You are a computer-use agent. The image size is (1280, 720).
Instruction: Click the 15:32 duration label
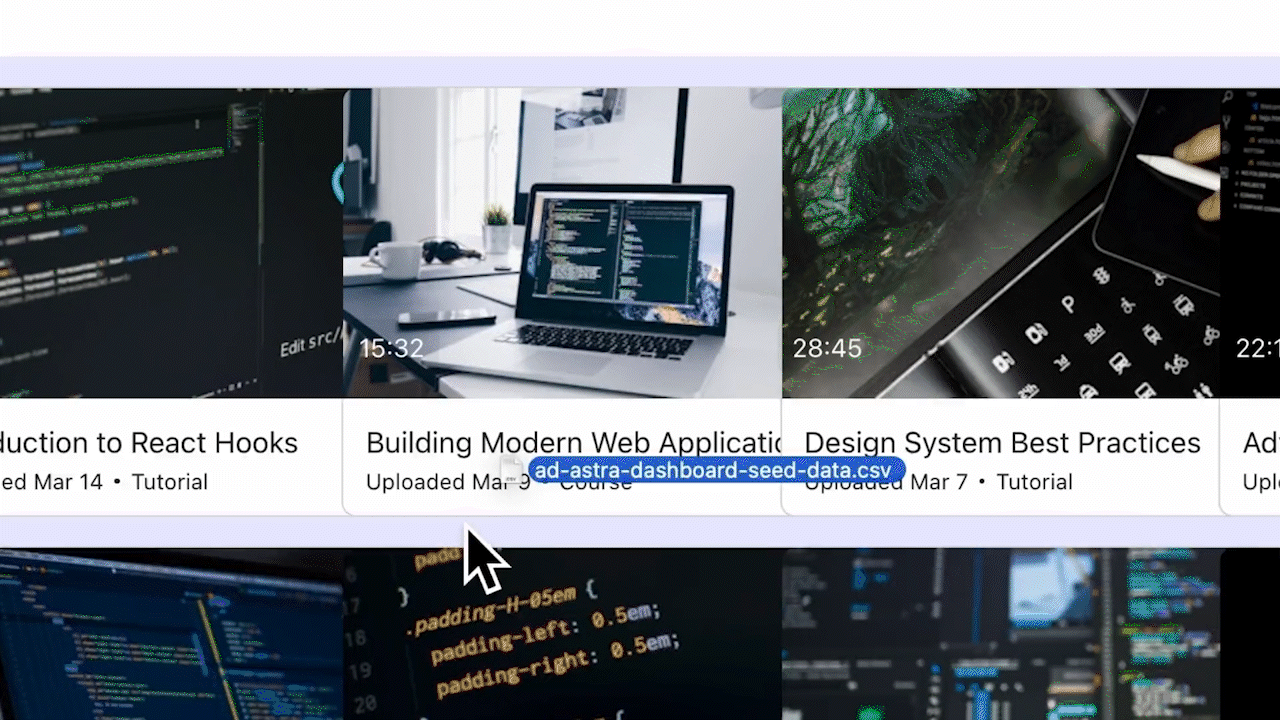391,348
